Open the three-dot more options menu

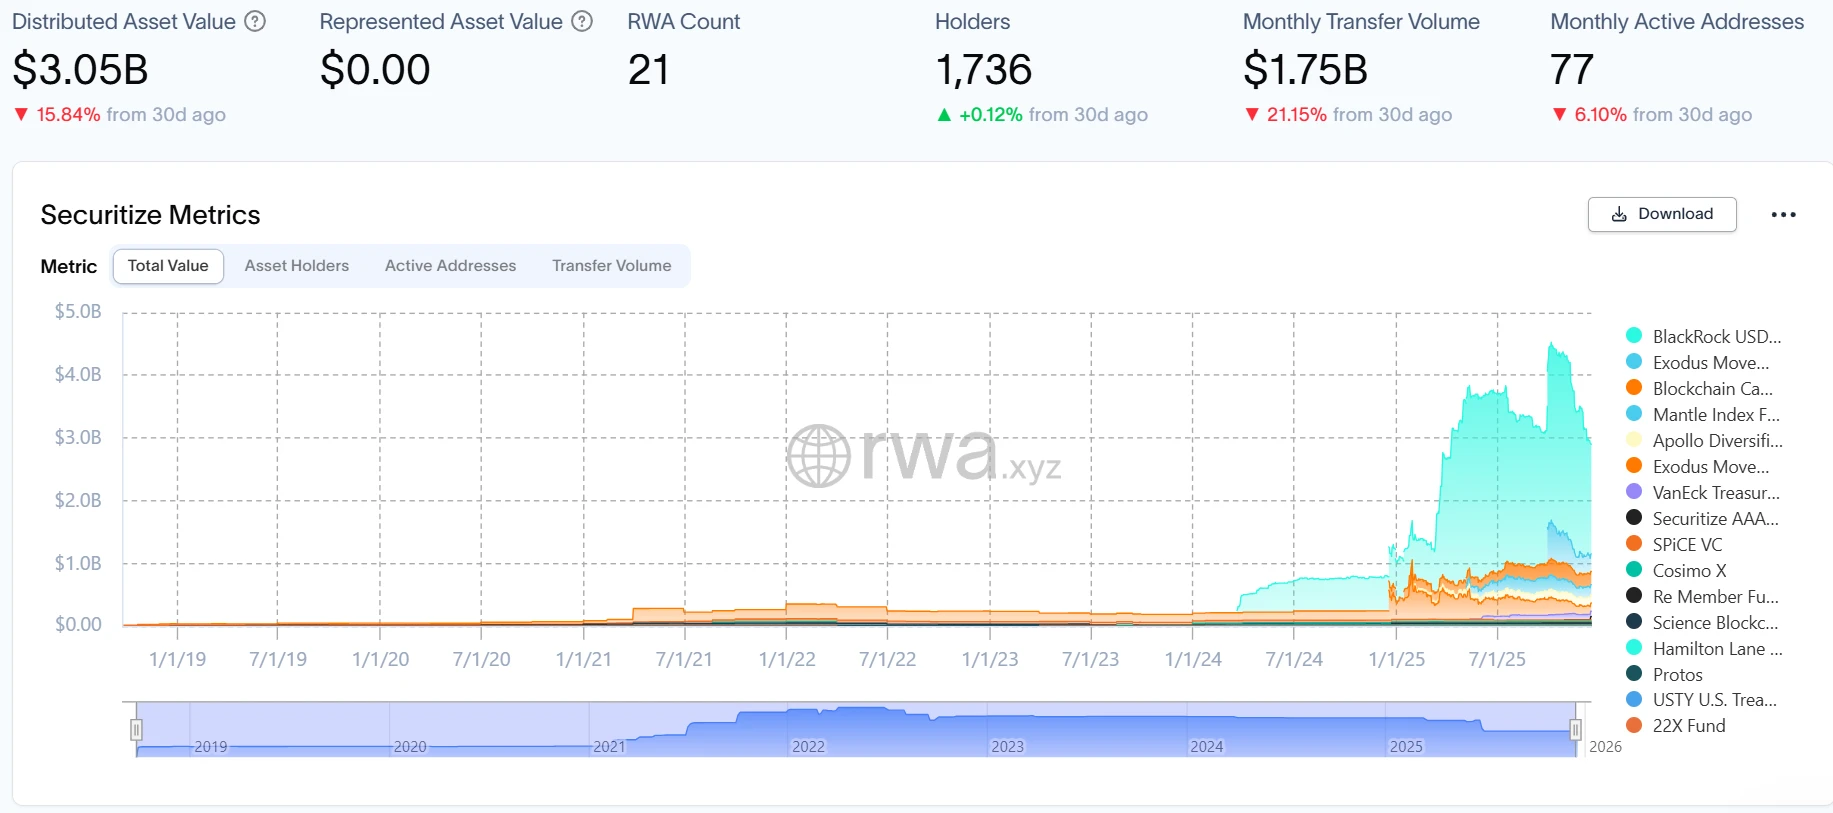(1783, 214)
